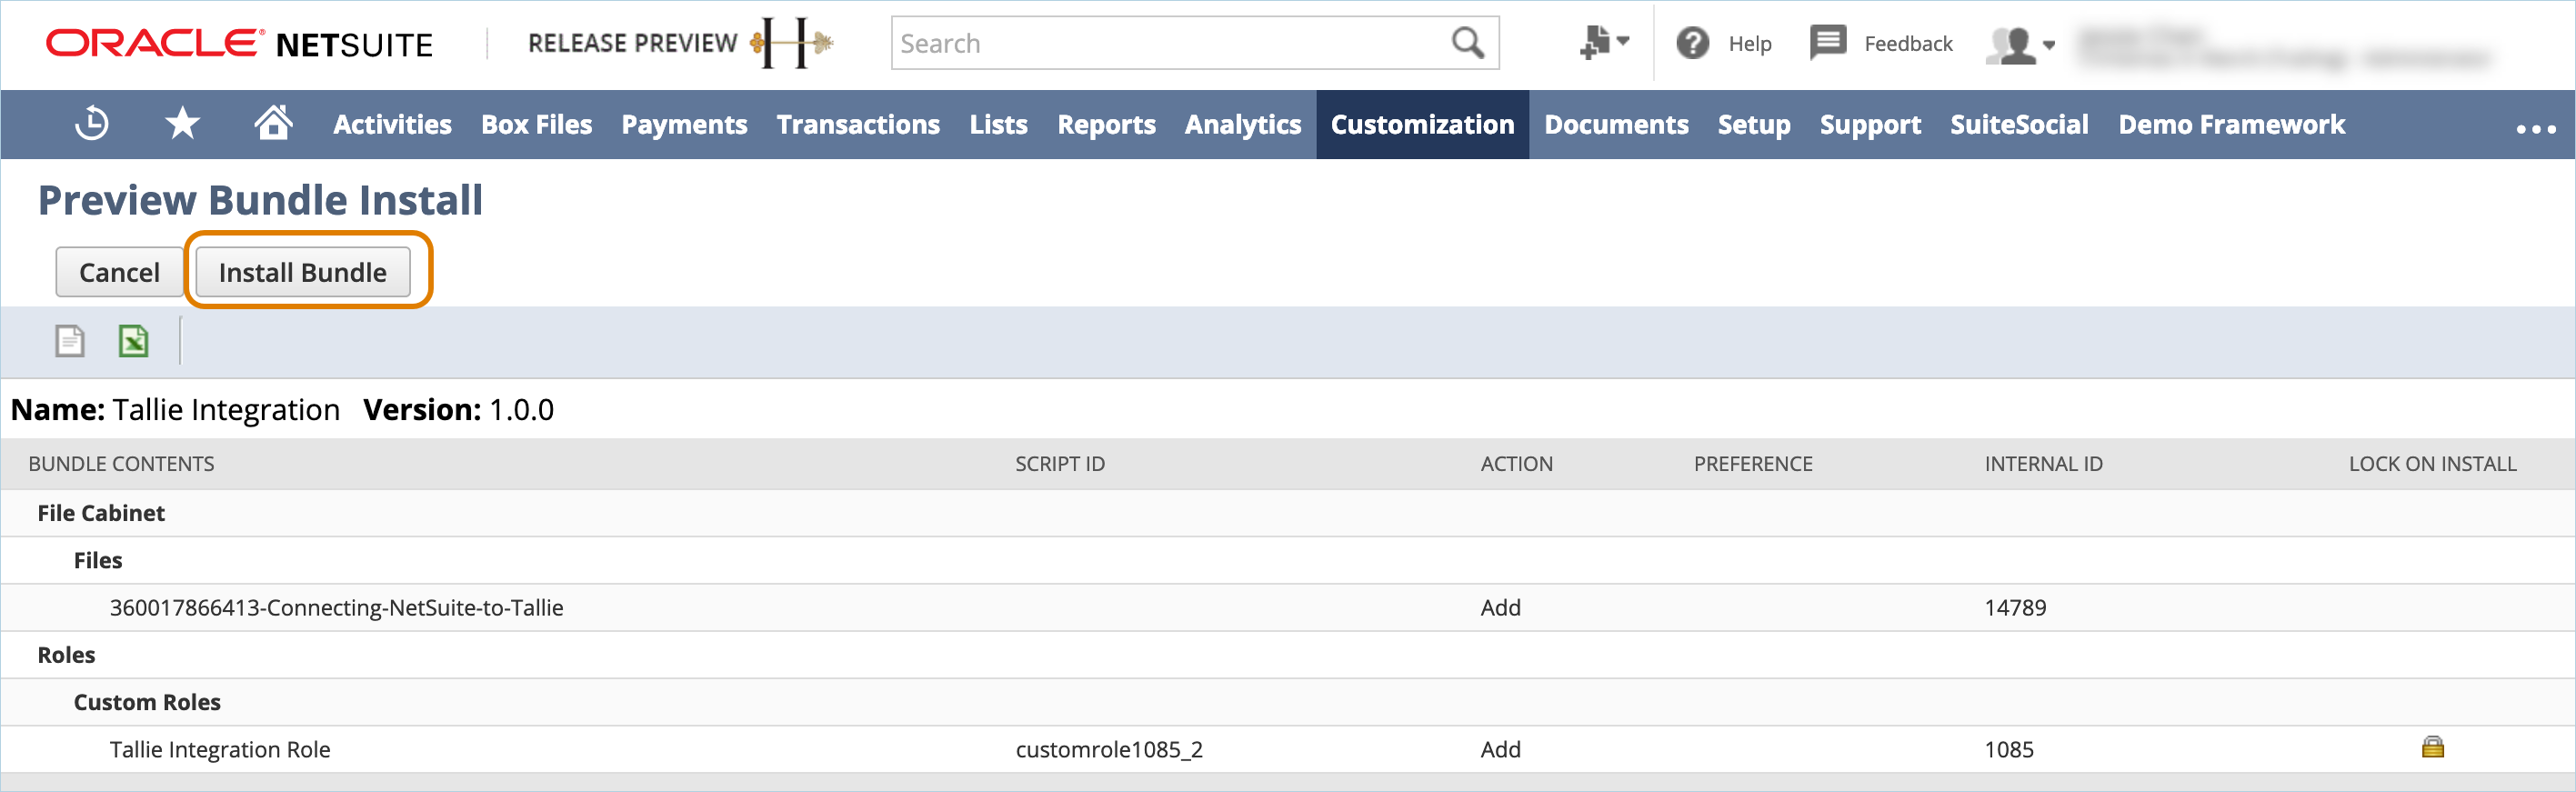Open the Lists menu

pos(998,124)
